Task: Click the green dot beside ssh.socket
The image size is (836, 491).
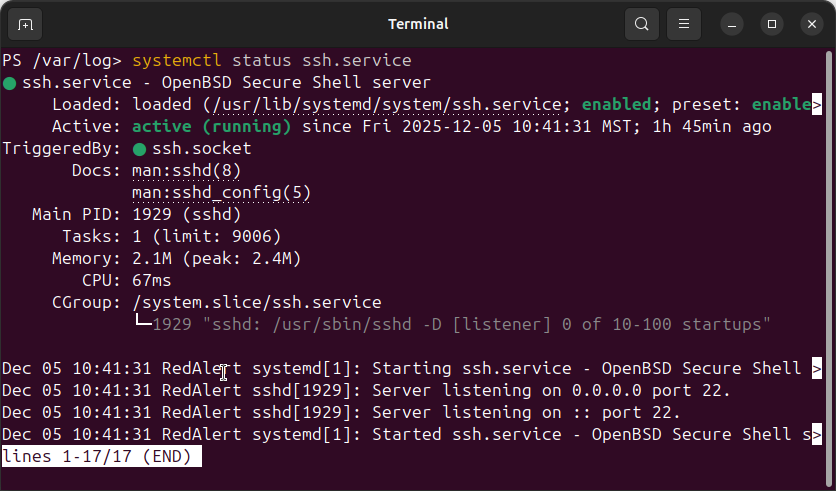Action: pos(139,149)
